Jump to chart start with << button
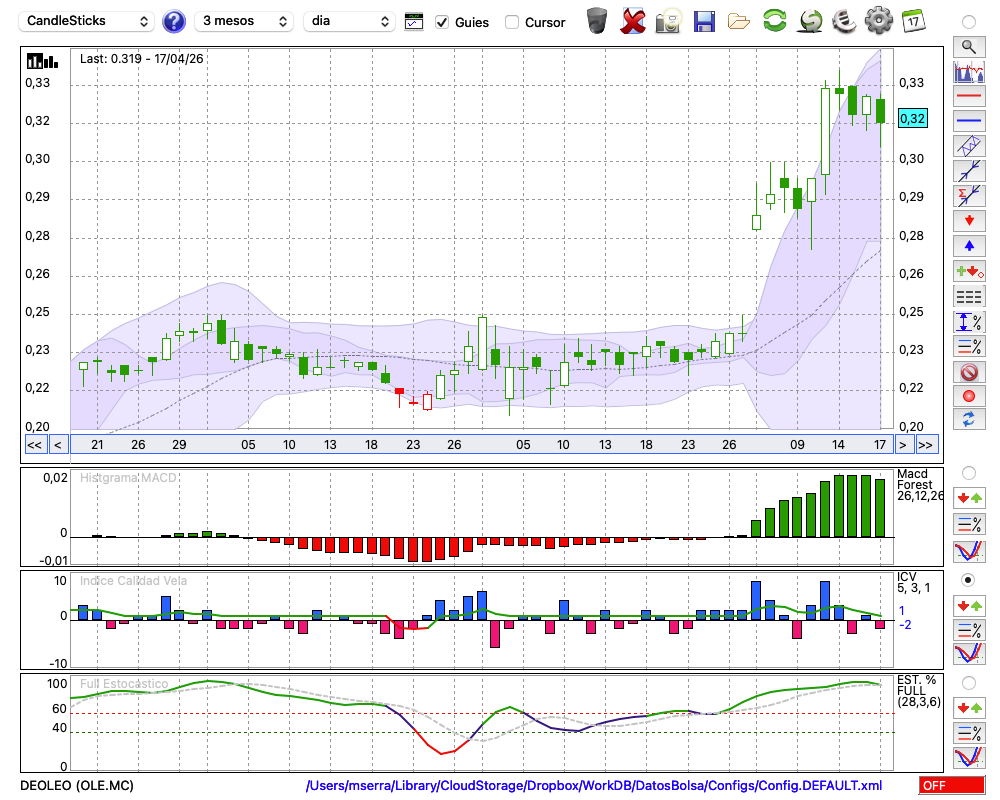Viewport: 1000px width, 800px height. pyautogui.click(x=34, y=445)
